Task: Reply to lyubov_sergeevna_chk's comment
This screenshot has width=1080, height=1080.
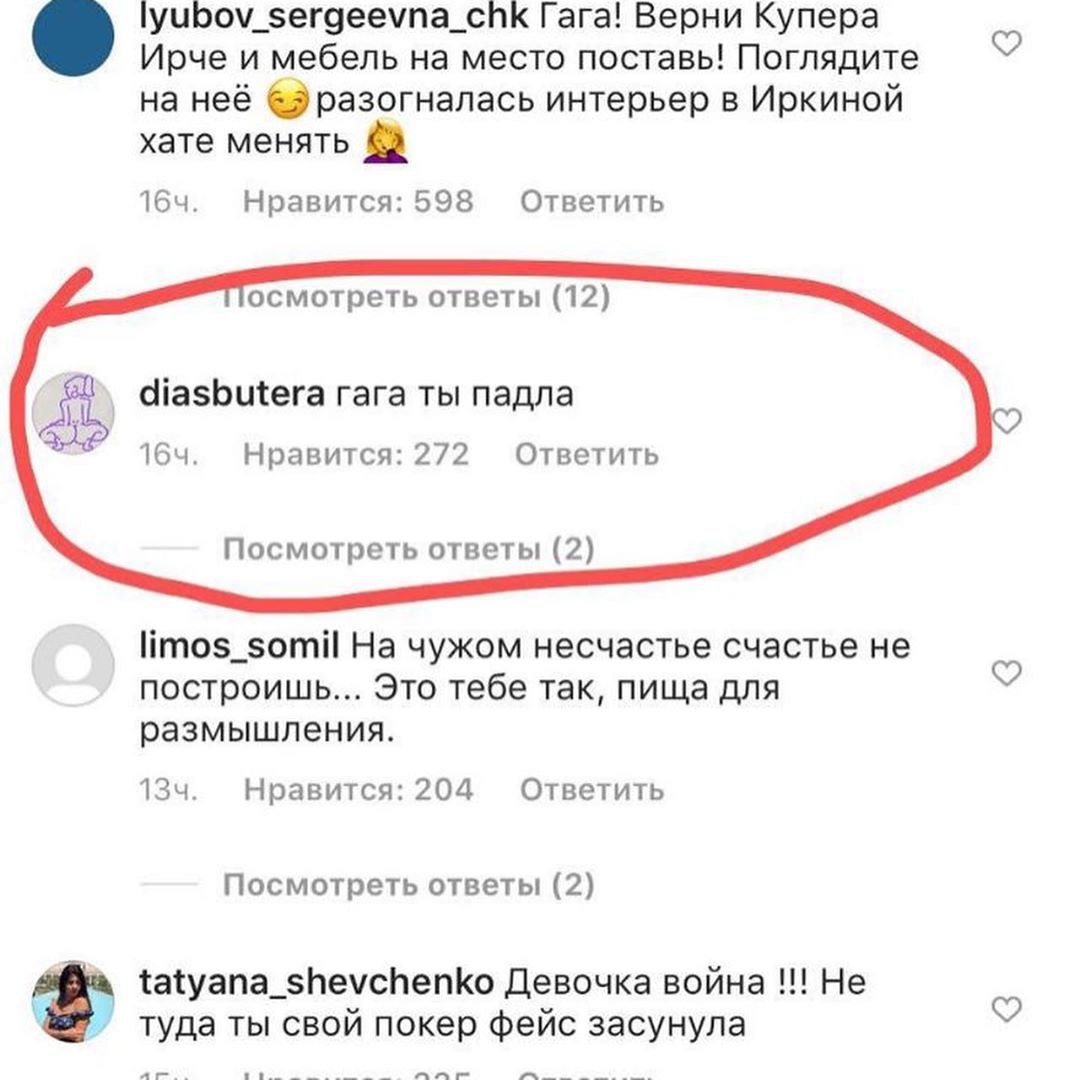Action: pos(592,202)
